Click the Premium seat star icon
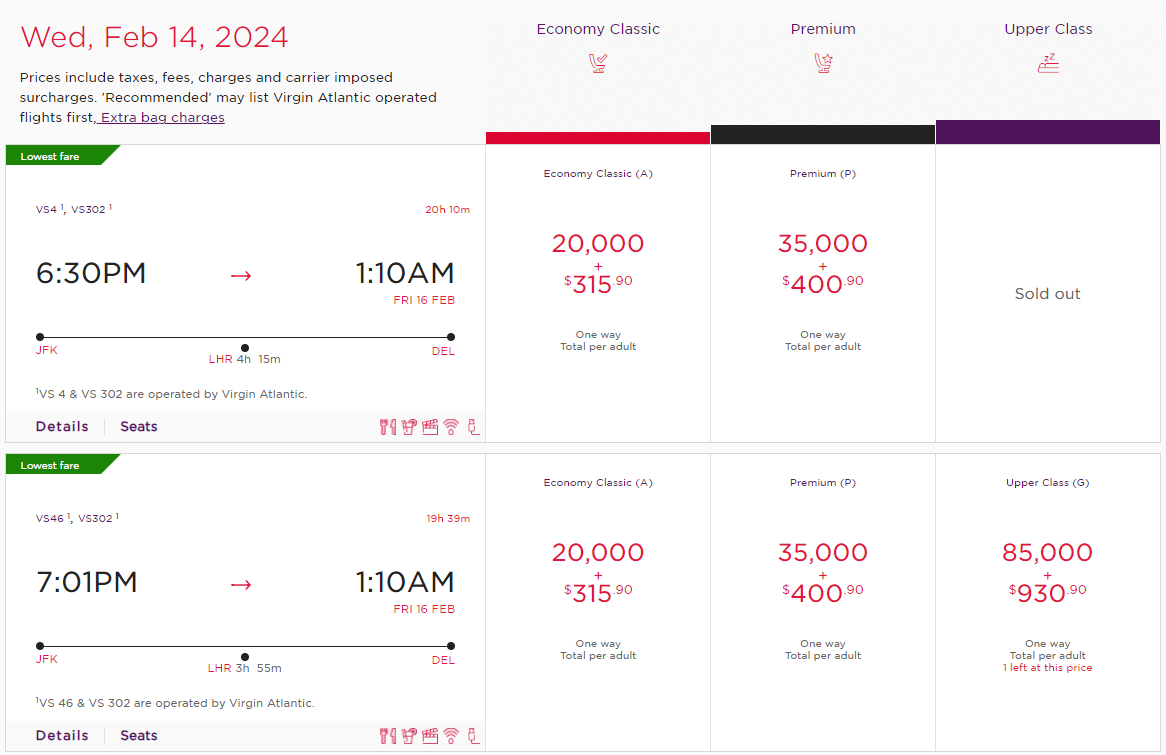This screenshot has width=1166, height=755. [x=823, y=64]
